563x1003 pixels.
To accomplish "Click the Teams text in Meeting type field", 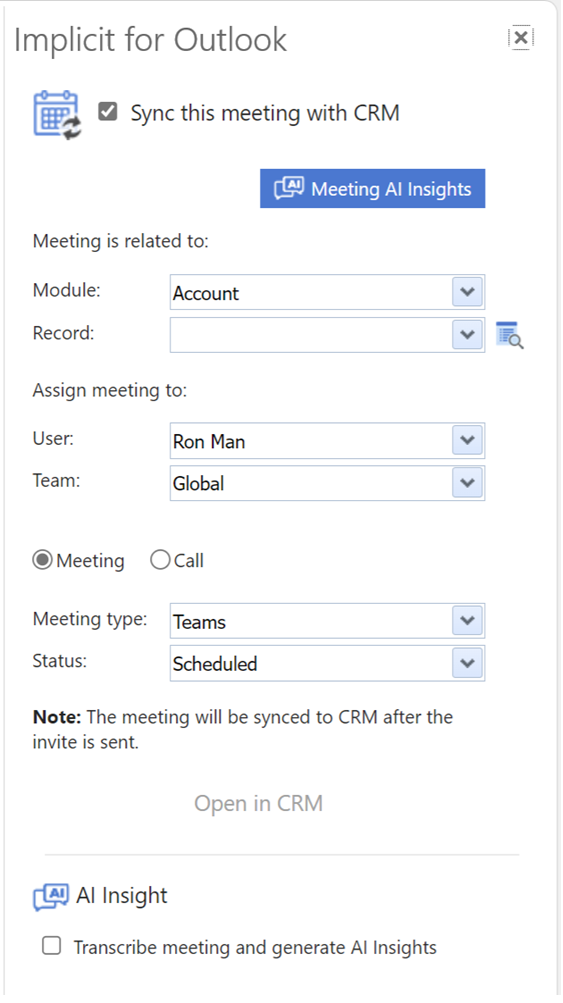I will [199, 622].
